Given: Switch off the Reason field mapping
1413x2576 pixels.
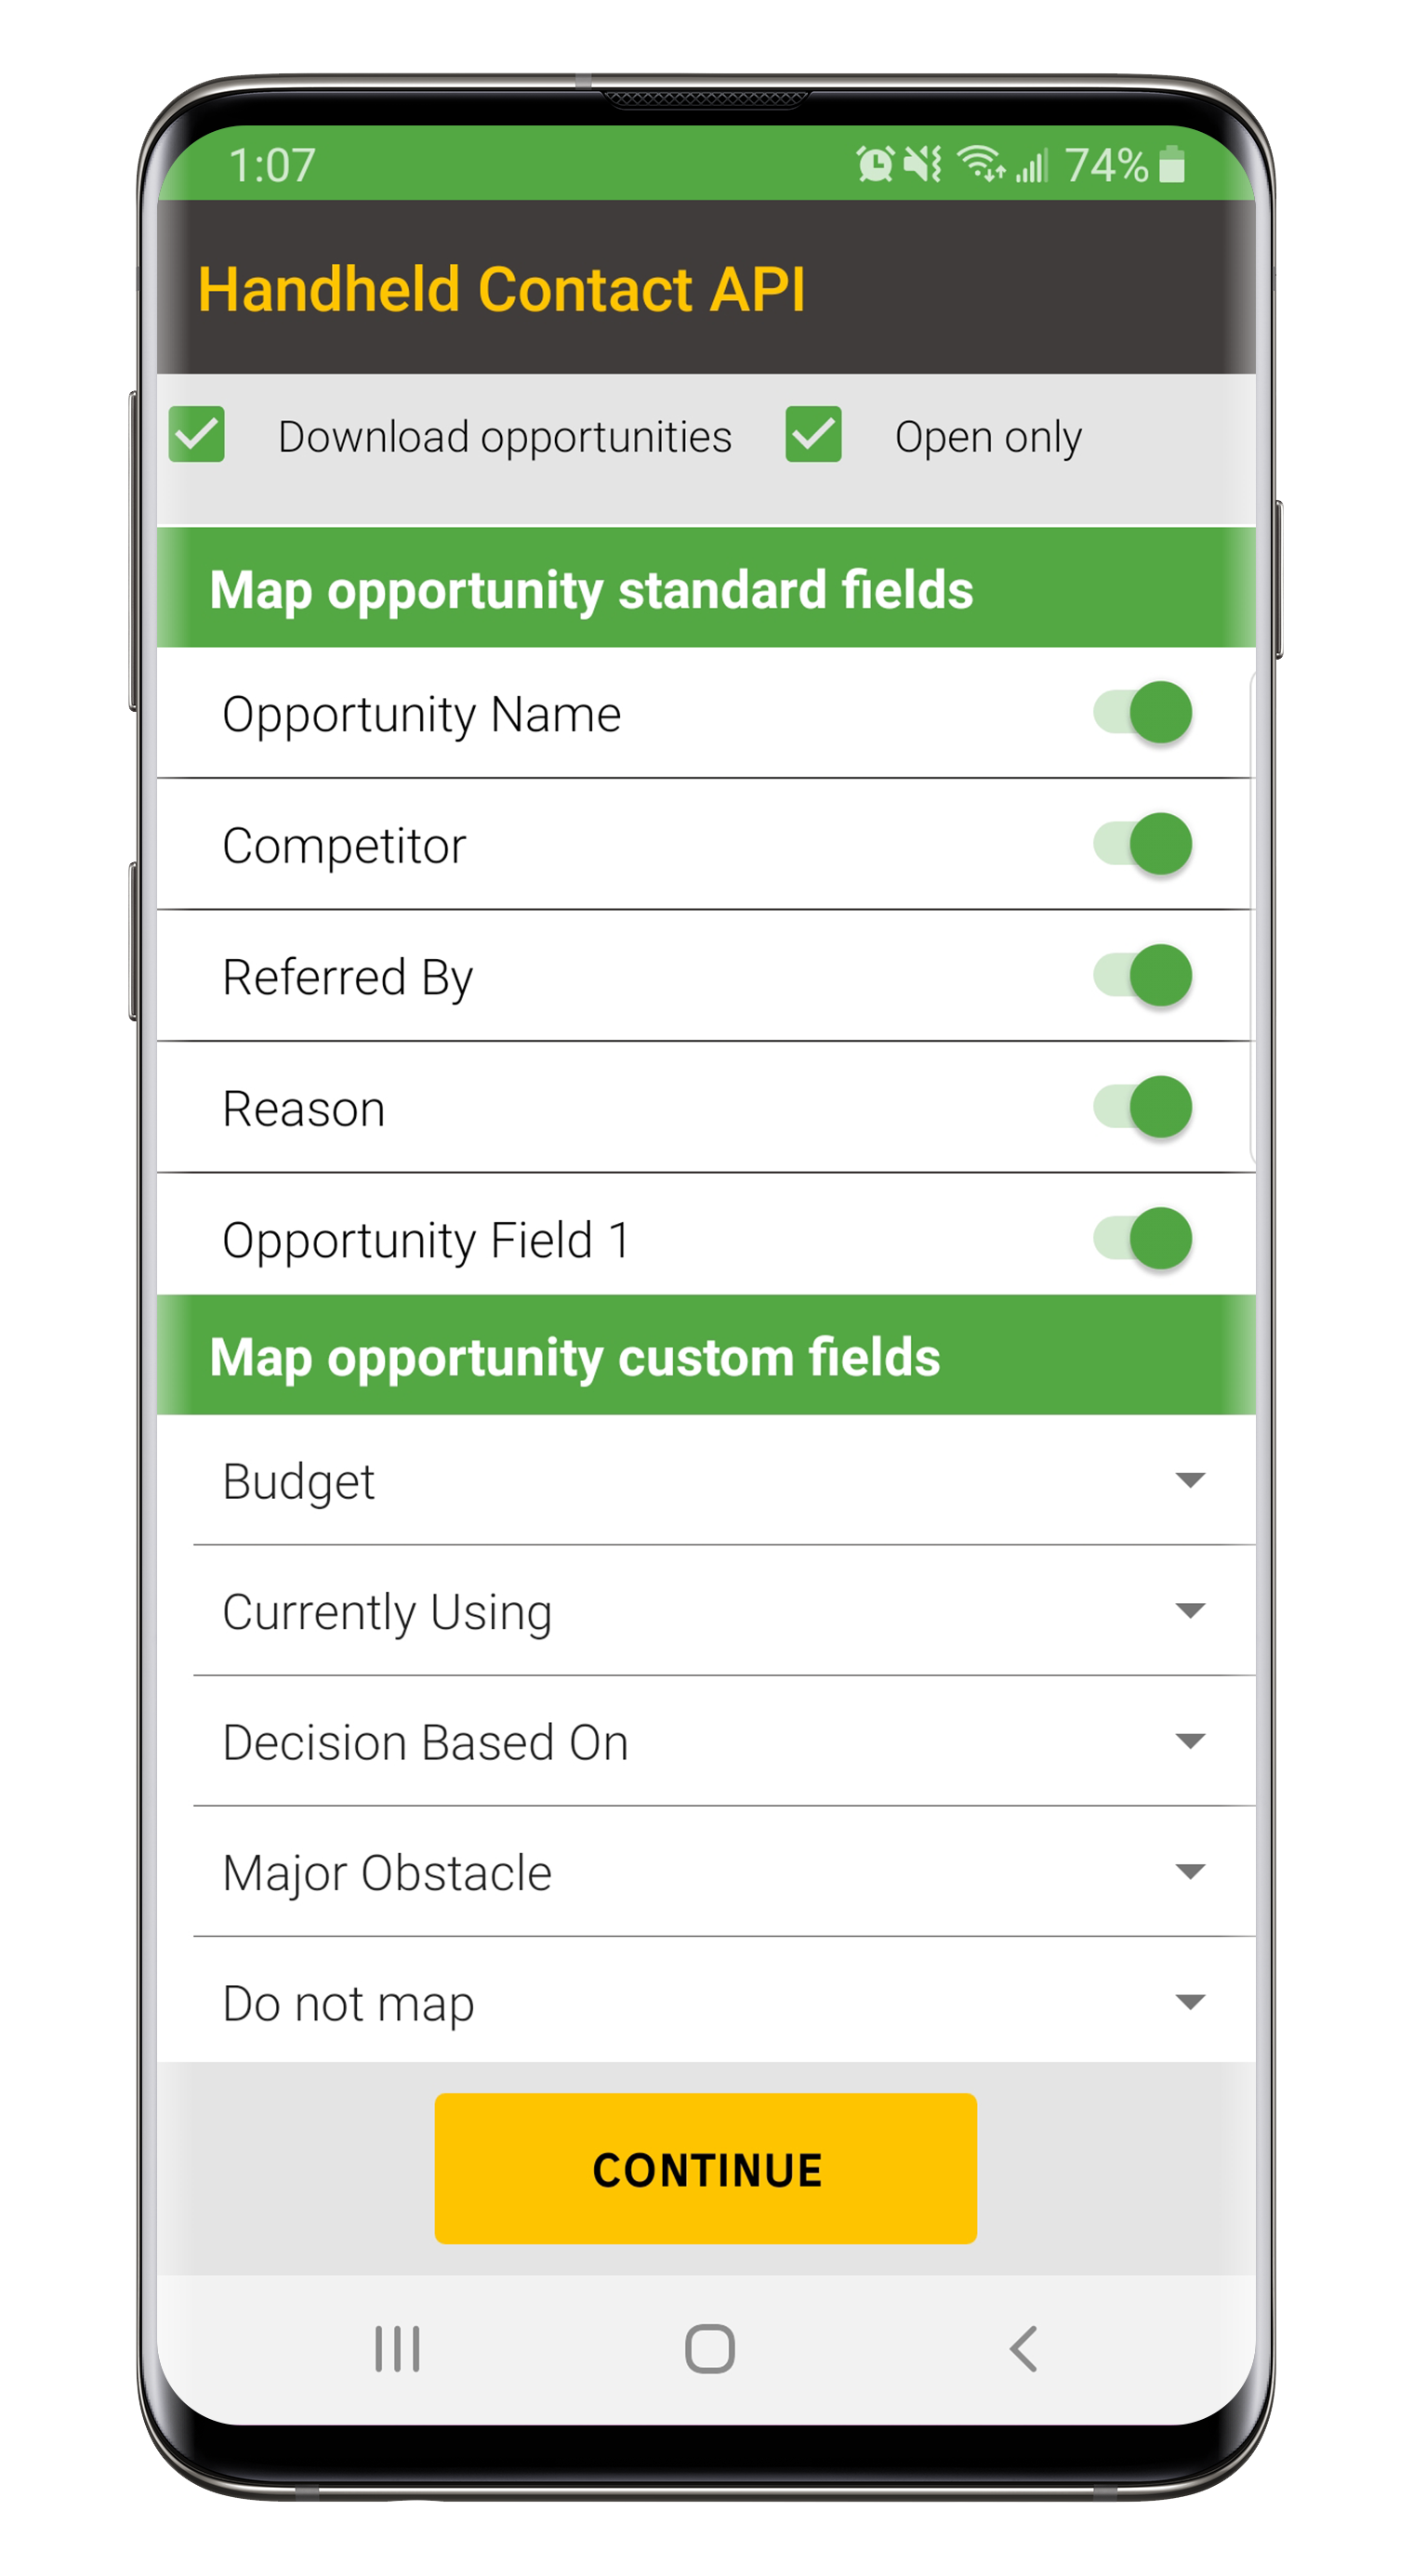Looking at the screenshot, I should point(1143,1107).
